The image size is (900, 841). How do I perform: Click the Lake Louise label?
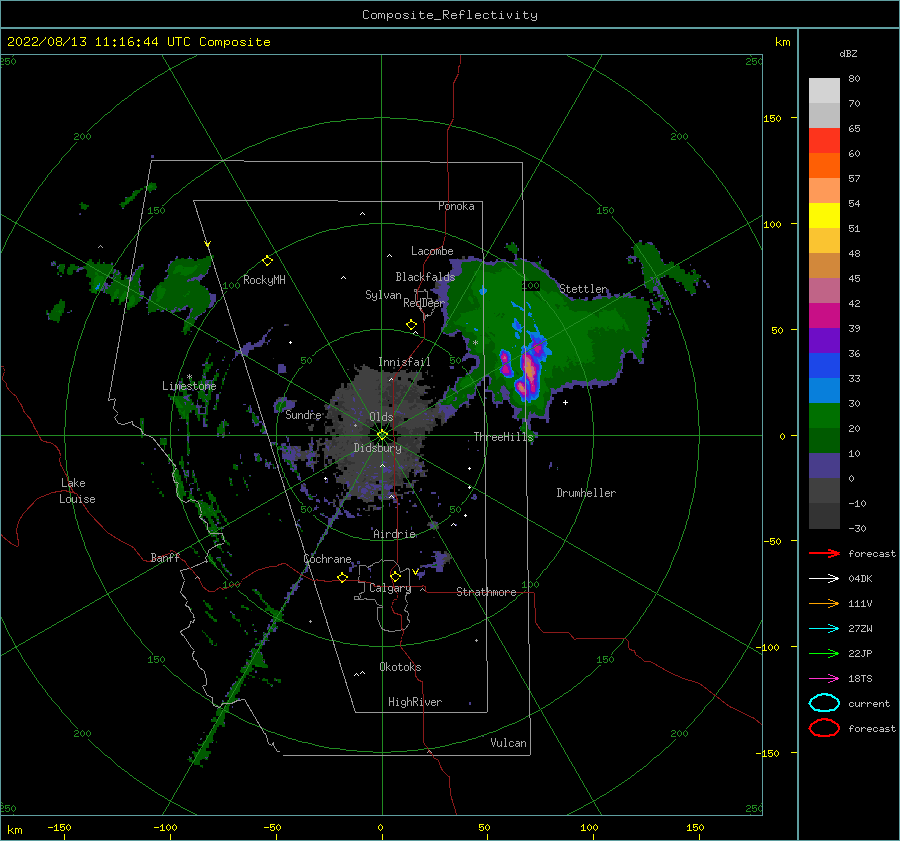point(77,491)
